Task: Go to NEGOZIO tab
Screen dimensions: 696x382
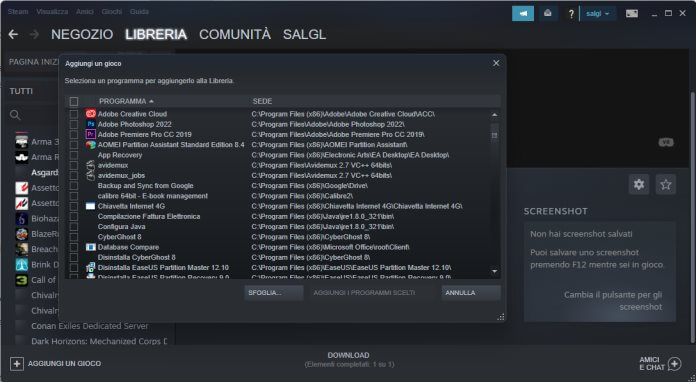Action: 82,35
